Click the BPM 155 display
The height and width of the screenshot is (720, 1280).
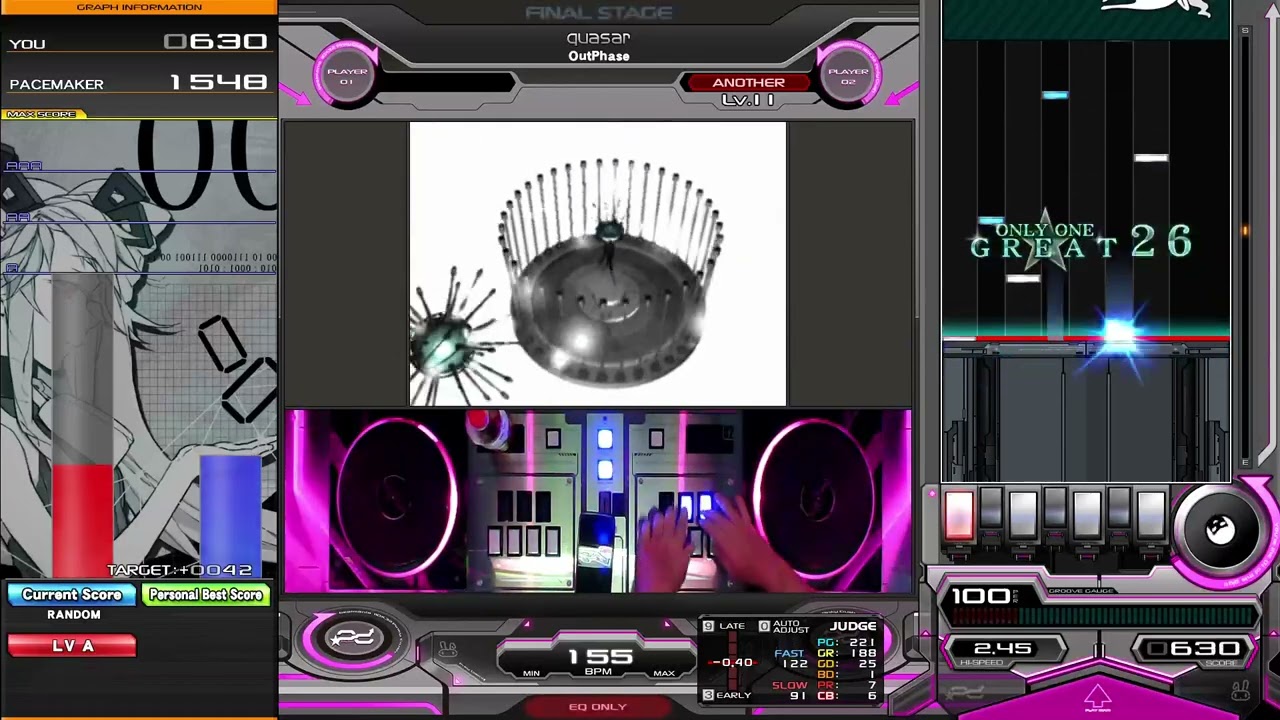(x=598, y=657)
